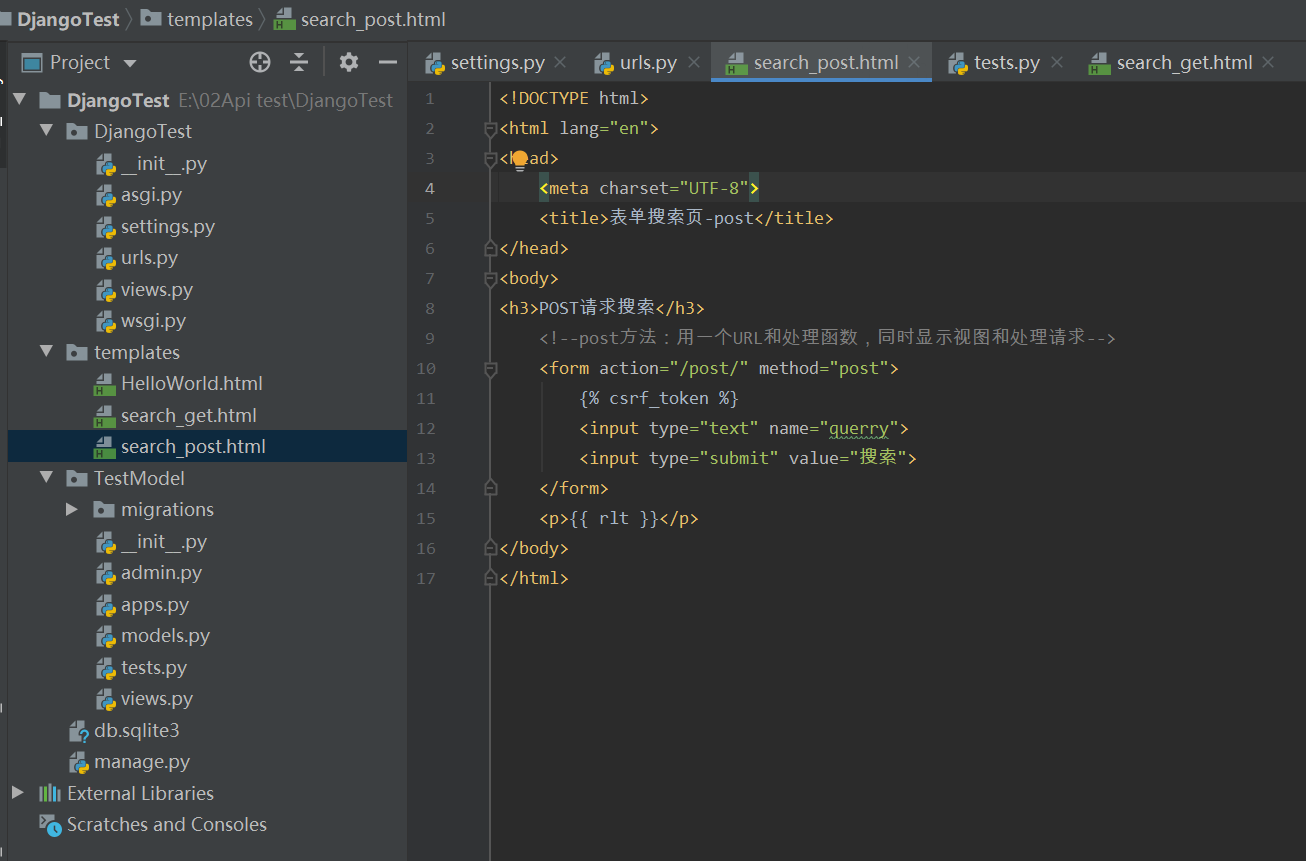This screenshot has width=1306, height=861.
Task: Click the Scratches and Consoles icon
Action: (50, 824)
